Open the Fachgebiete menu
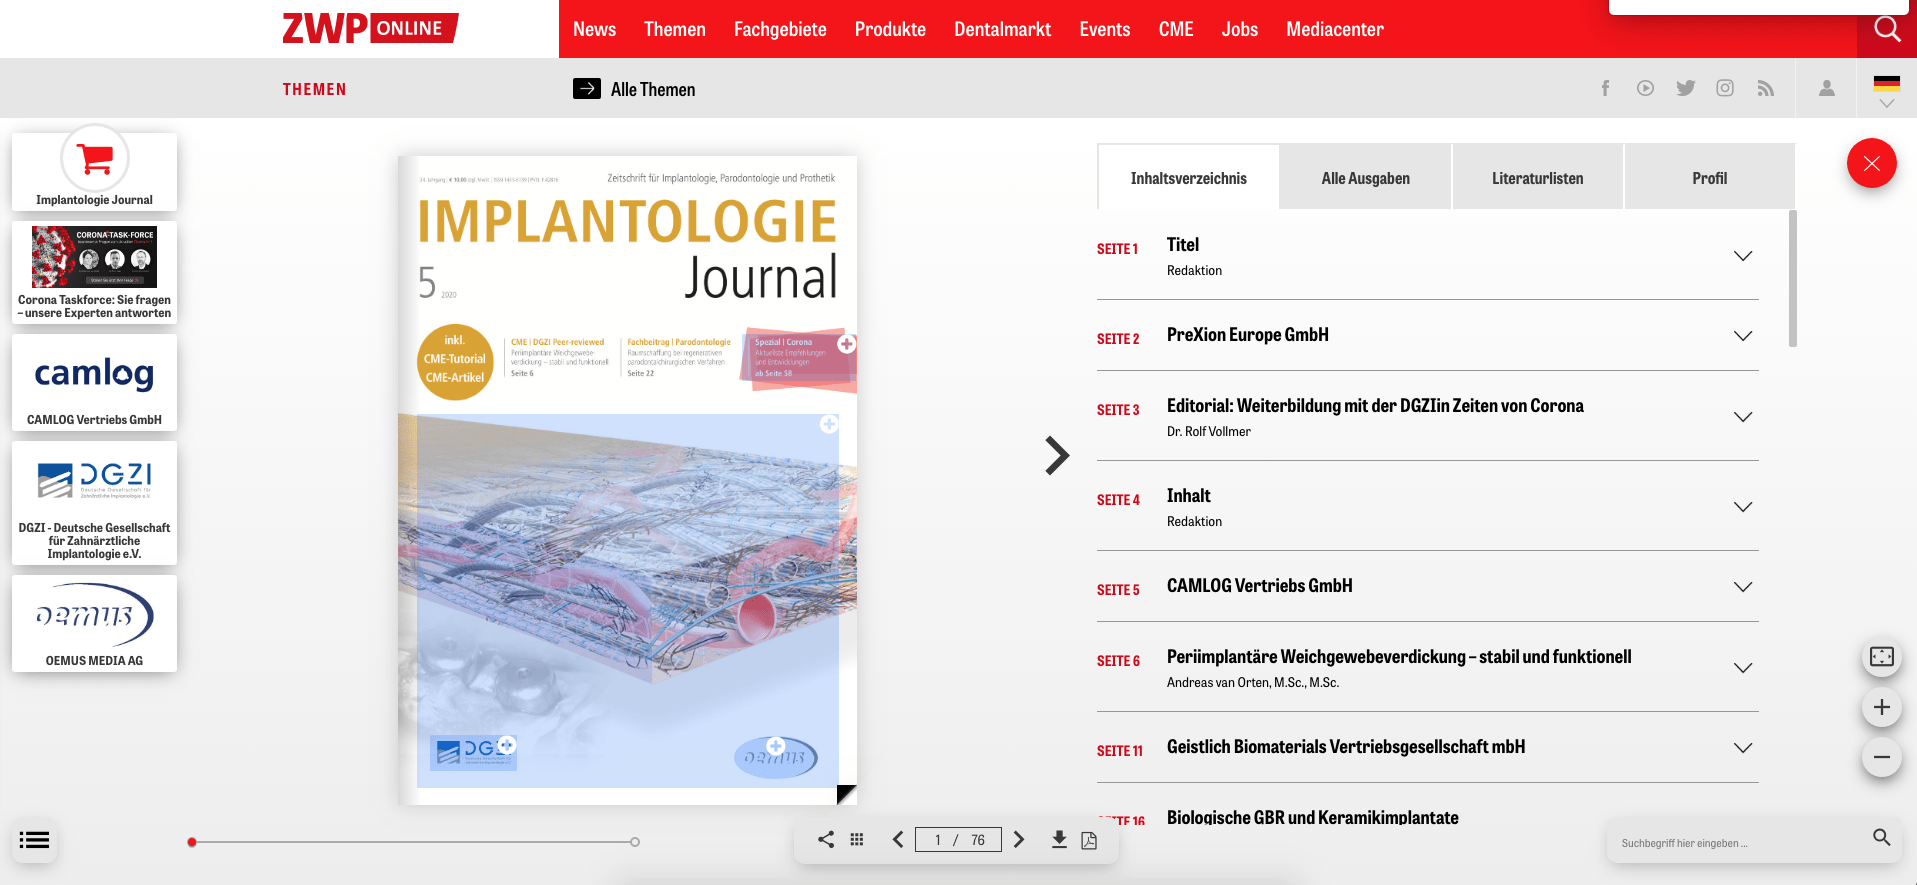1917x885 pixels. [x=780, y=29]
